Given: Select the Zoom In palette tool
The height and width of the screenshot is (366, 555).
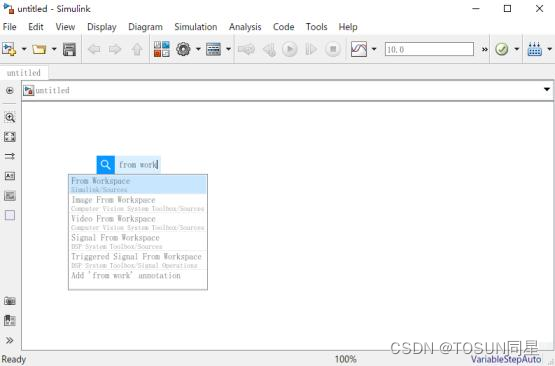Looking at the screenshot, I should tap(10, 117).
